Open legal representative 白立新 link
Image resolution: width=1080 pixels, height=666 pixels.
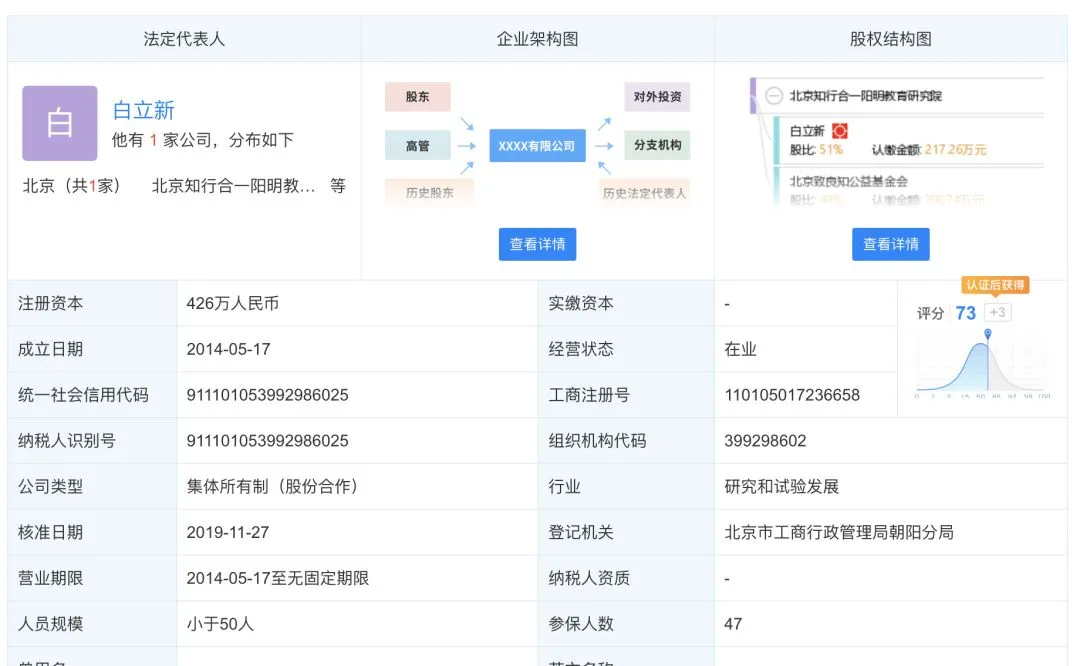coord(143,110)
